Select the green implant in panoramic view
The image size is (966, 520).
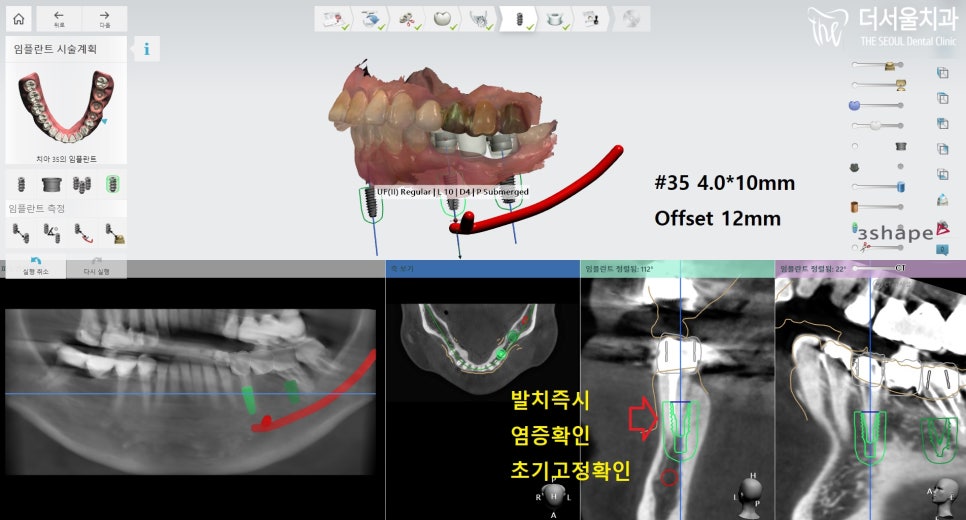coord(249,400)
